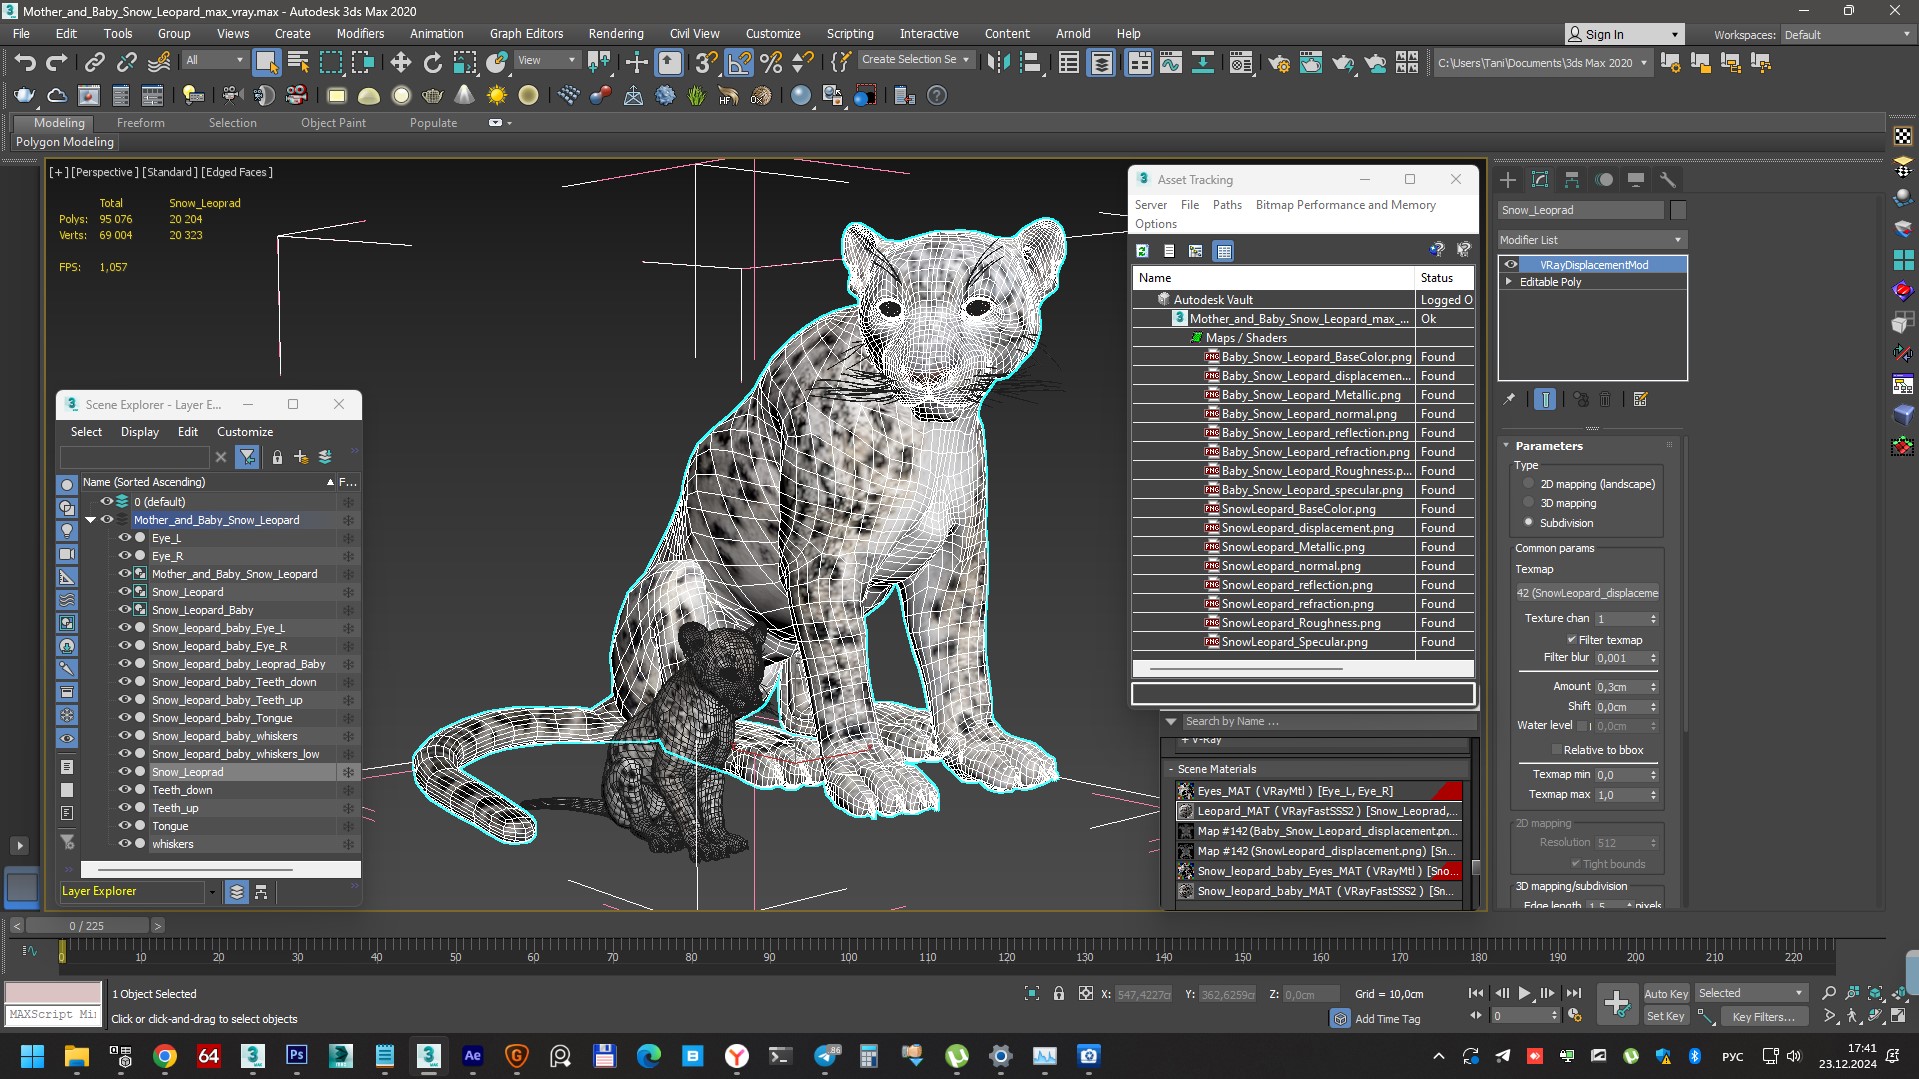Open the Utilities wrench panel tab
1919x1079 pixels.
coord(1667,180)
